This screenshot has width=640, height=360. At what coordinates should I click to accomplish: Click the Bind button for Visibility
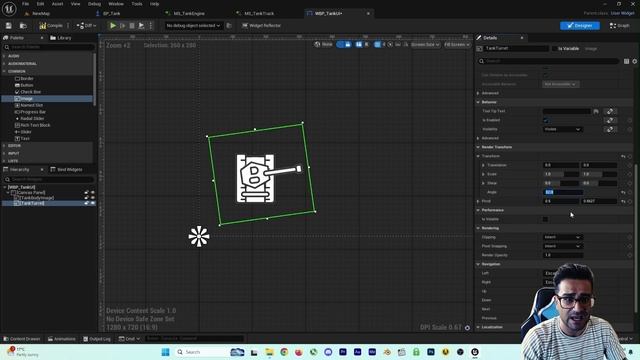point(610,129)
